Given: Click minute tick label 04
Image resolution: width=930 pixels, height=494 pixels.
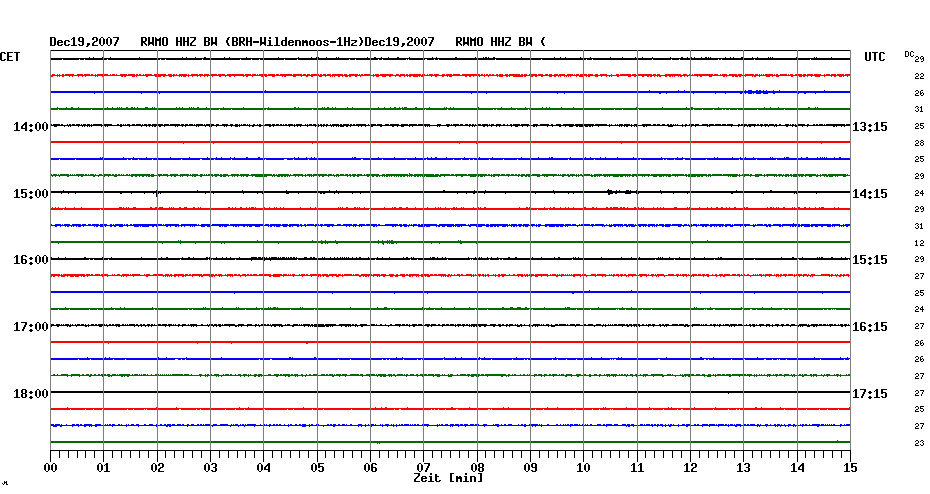Looking at the screenshot, I should click(x=264, y=468).
